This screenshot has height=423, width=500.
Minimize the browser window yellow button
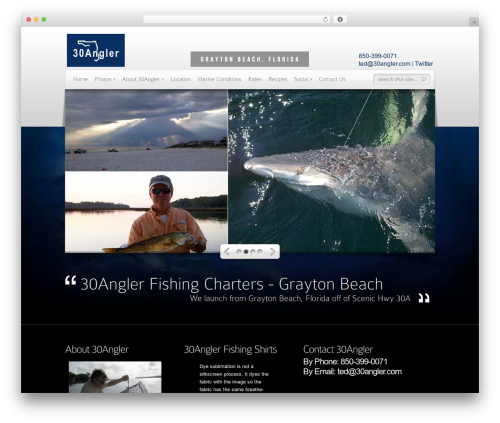(x=36, y=20)
